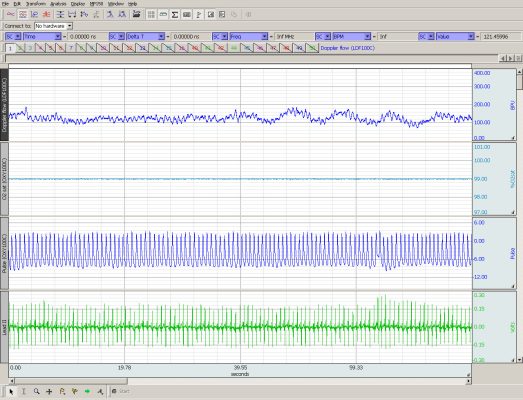The height and width of the screenshot is (400, 523).
Task: Select Pulse channel label tab
Action: [x=4, y=254]
